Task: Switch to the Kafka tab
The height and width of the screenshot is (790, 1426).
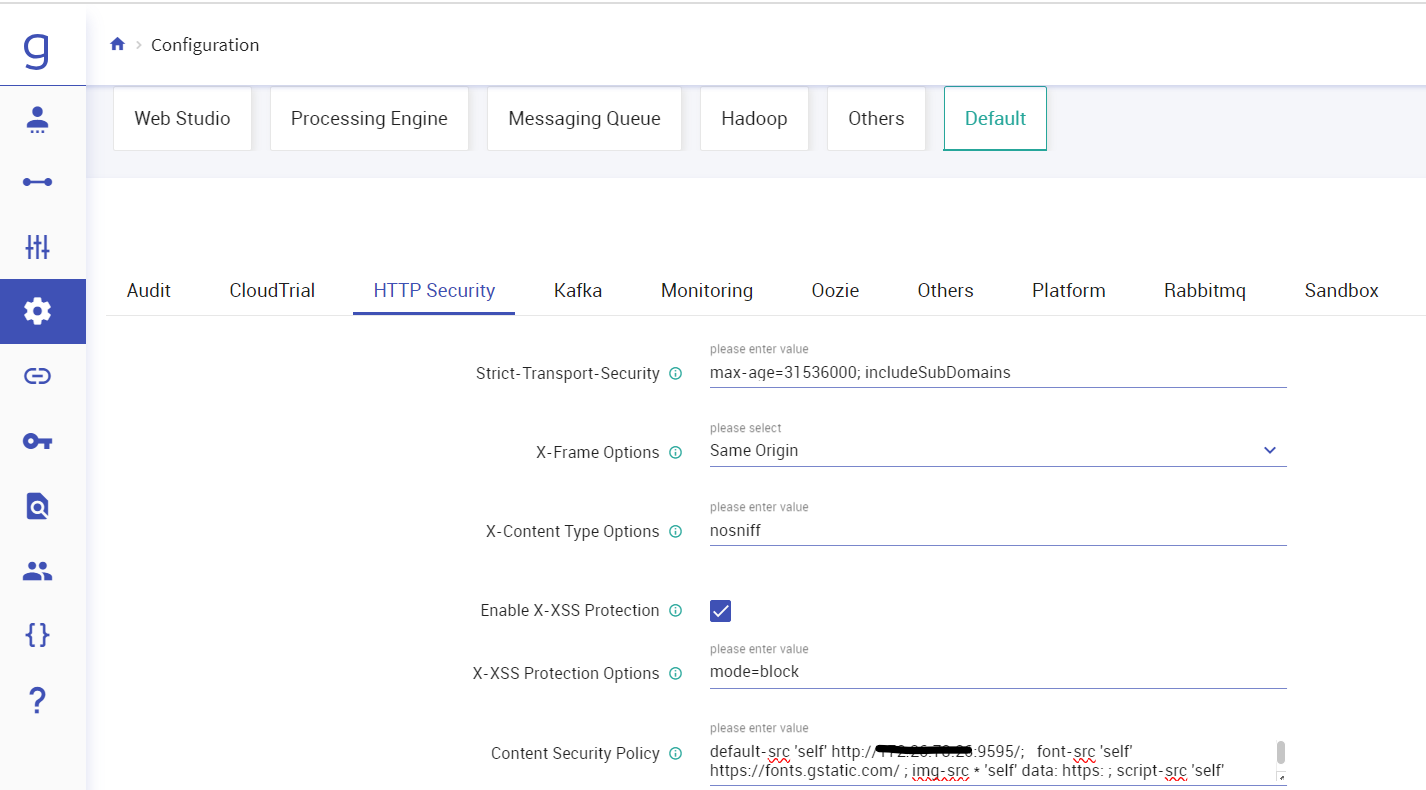Action: click(577, 290)
